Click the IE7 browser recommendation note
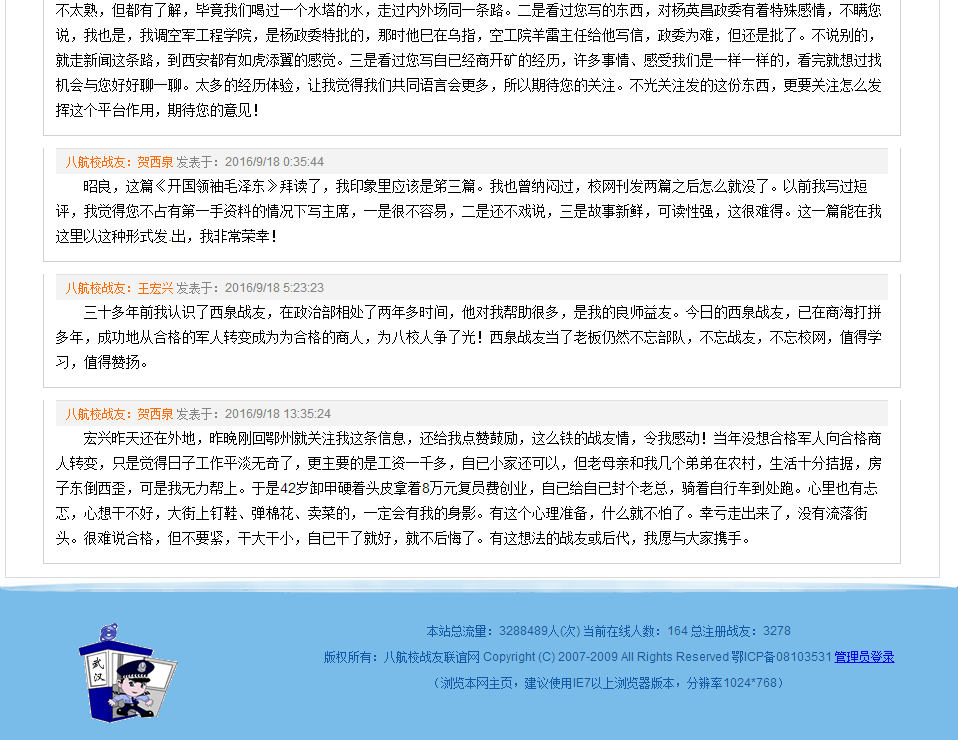Image resolution: width=958 pixels, height=740 pixels. coord(608,683)
